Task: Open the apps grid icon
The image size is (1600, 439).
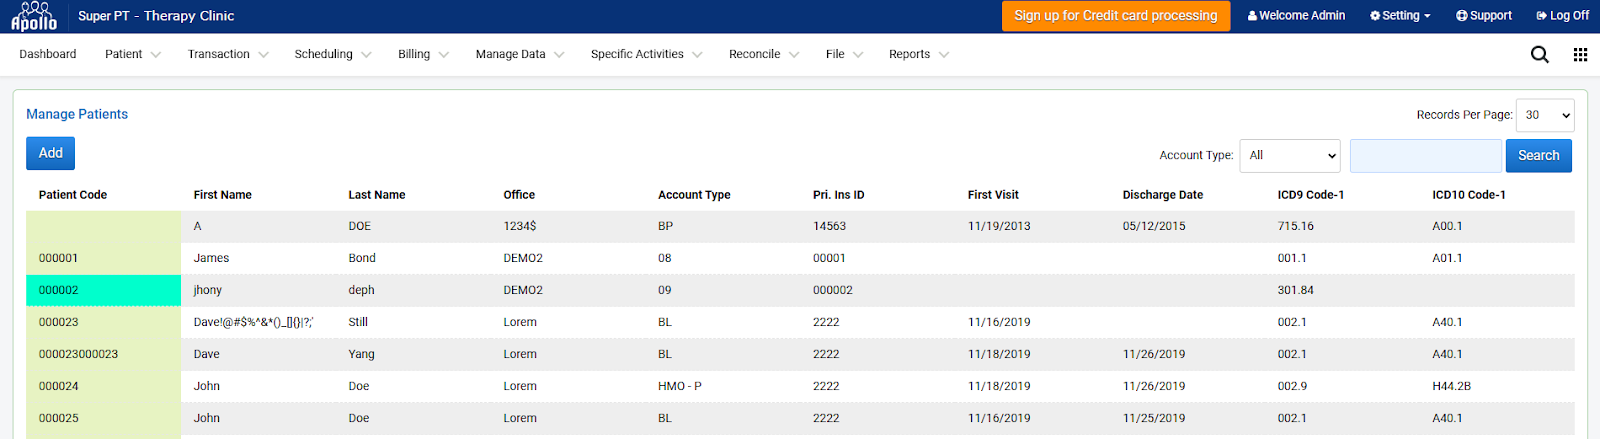Action: coord(1580,55)
